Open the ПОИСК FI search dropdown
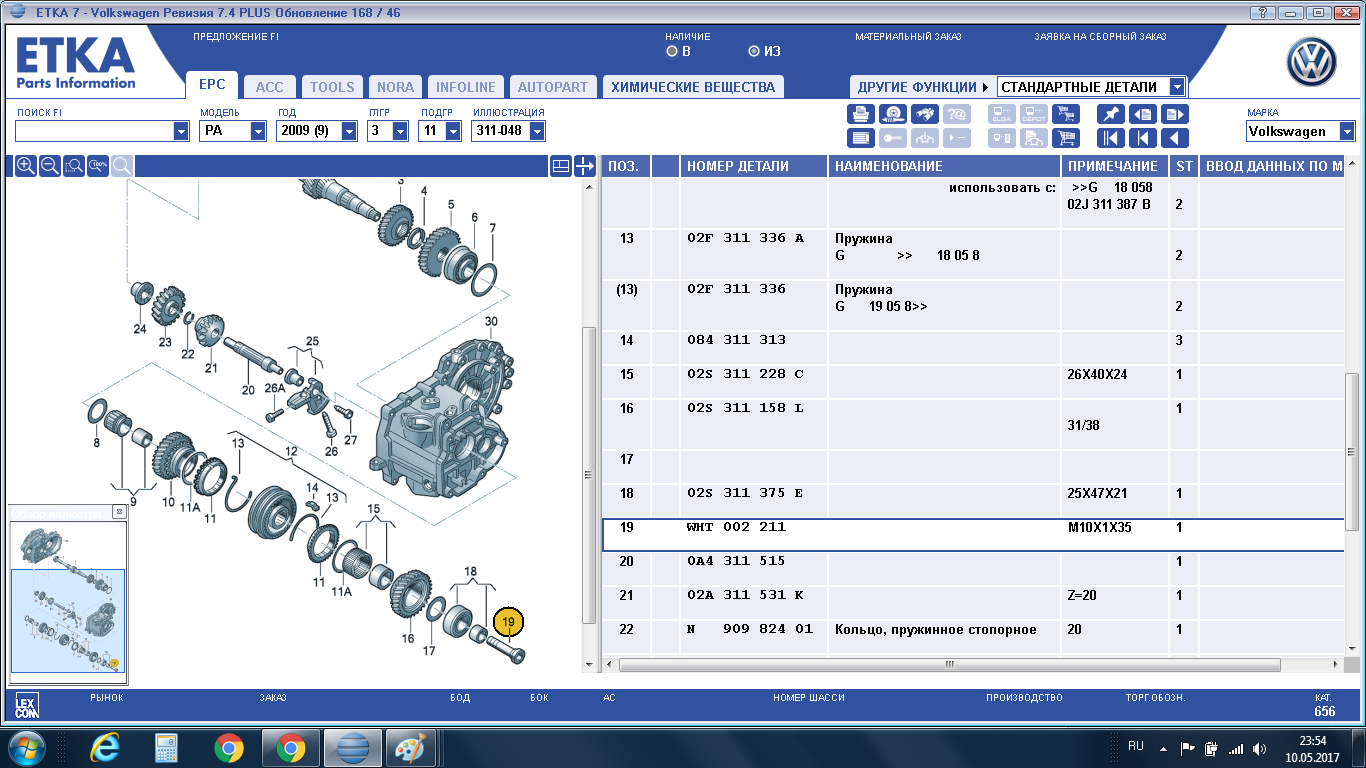1366x768 pixels. coord(181,131)
